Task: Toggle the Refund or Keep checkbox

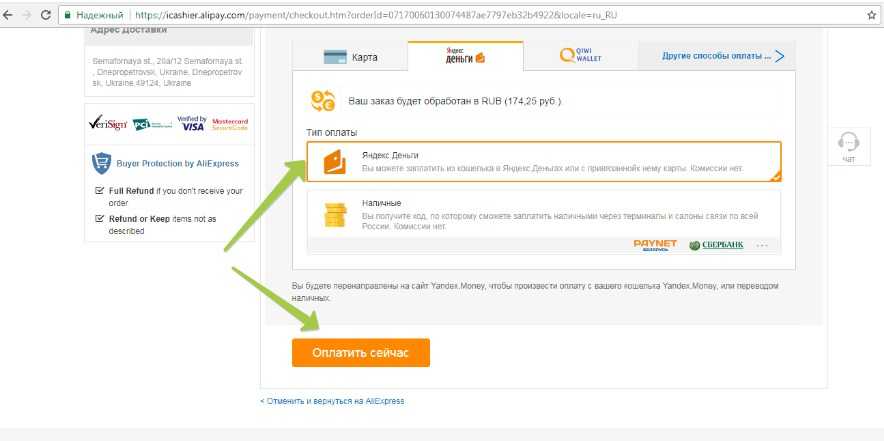Action: pyautogui.click(x=99, y=218)
